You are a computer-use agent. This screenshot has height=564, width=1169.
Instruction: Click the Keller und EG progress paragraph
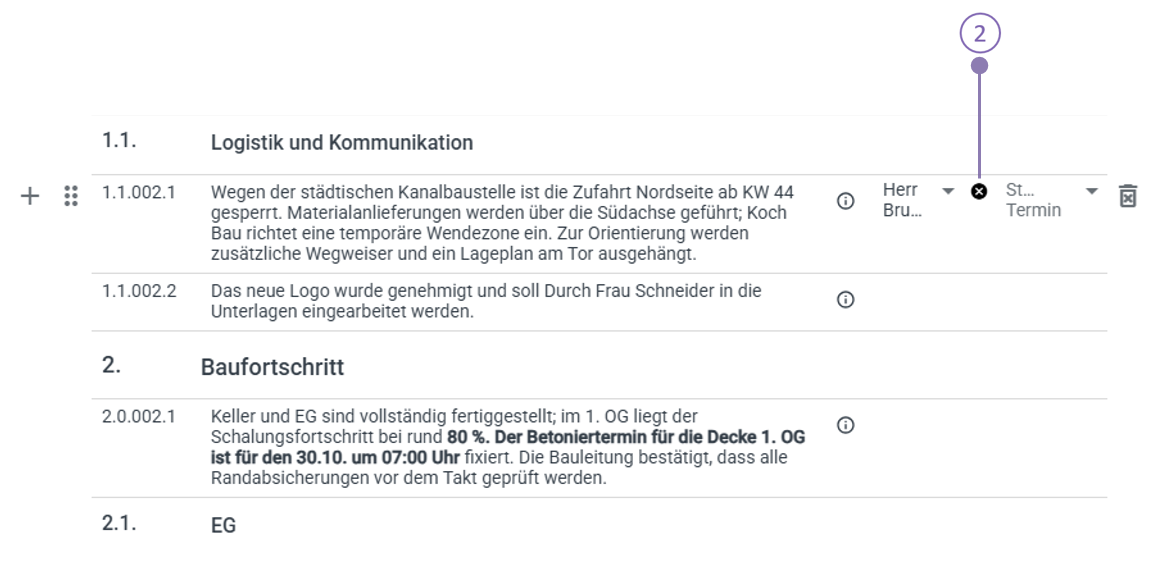pos(508,446)
